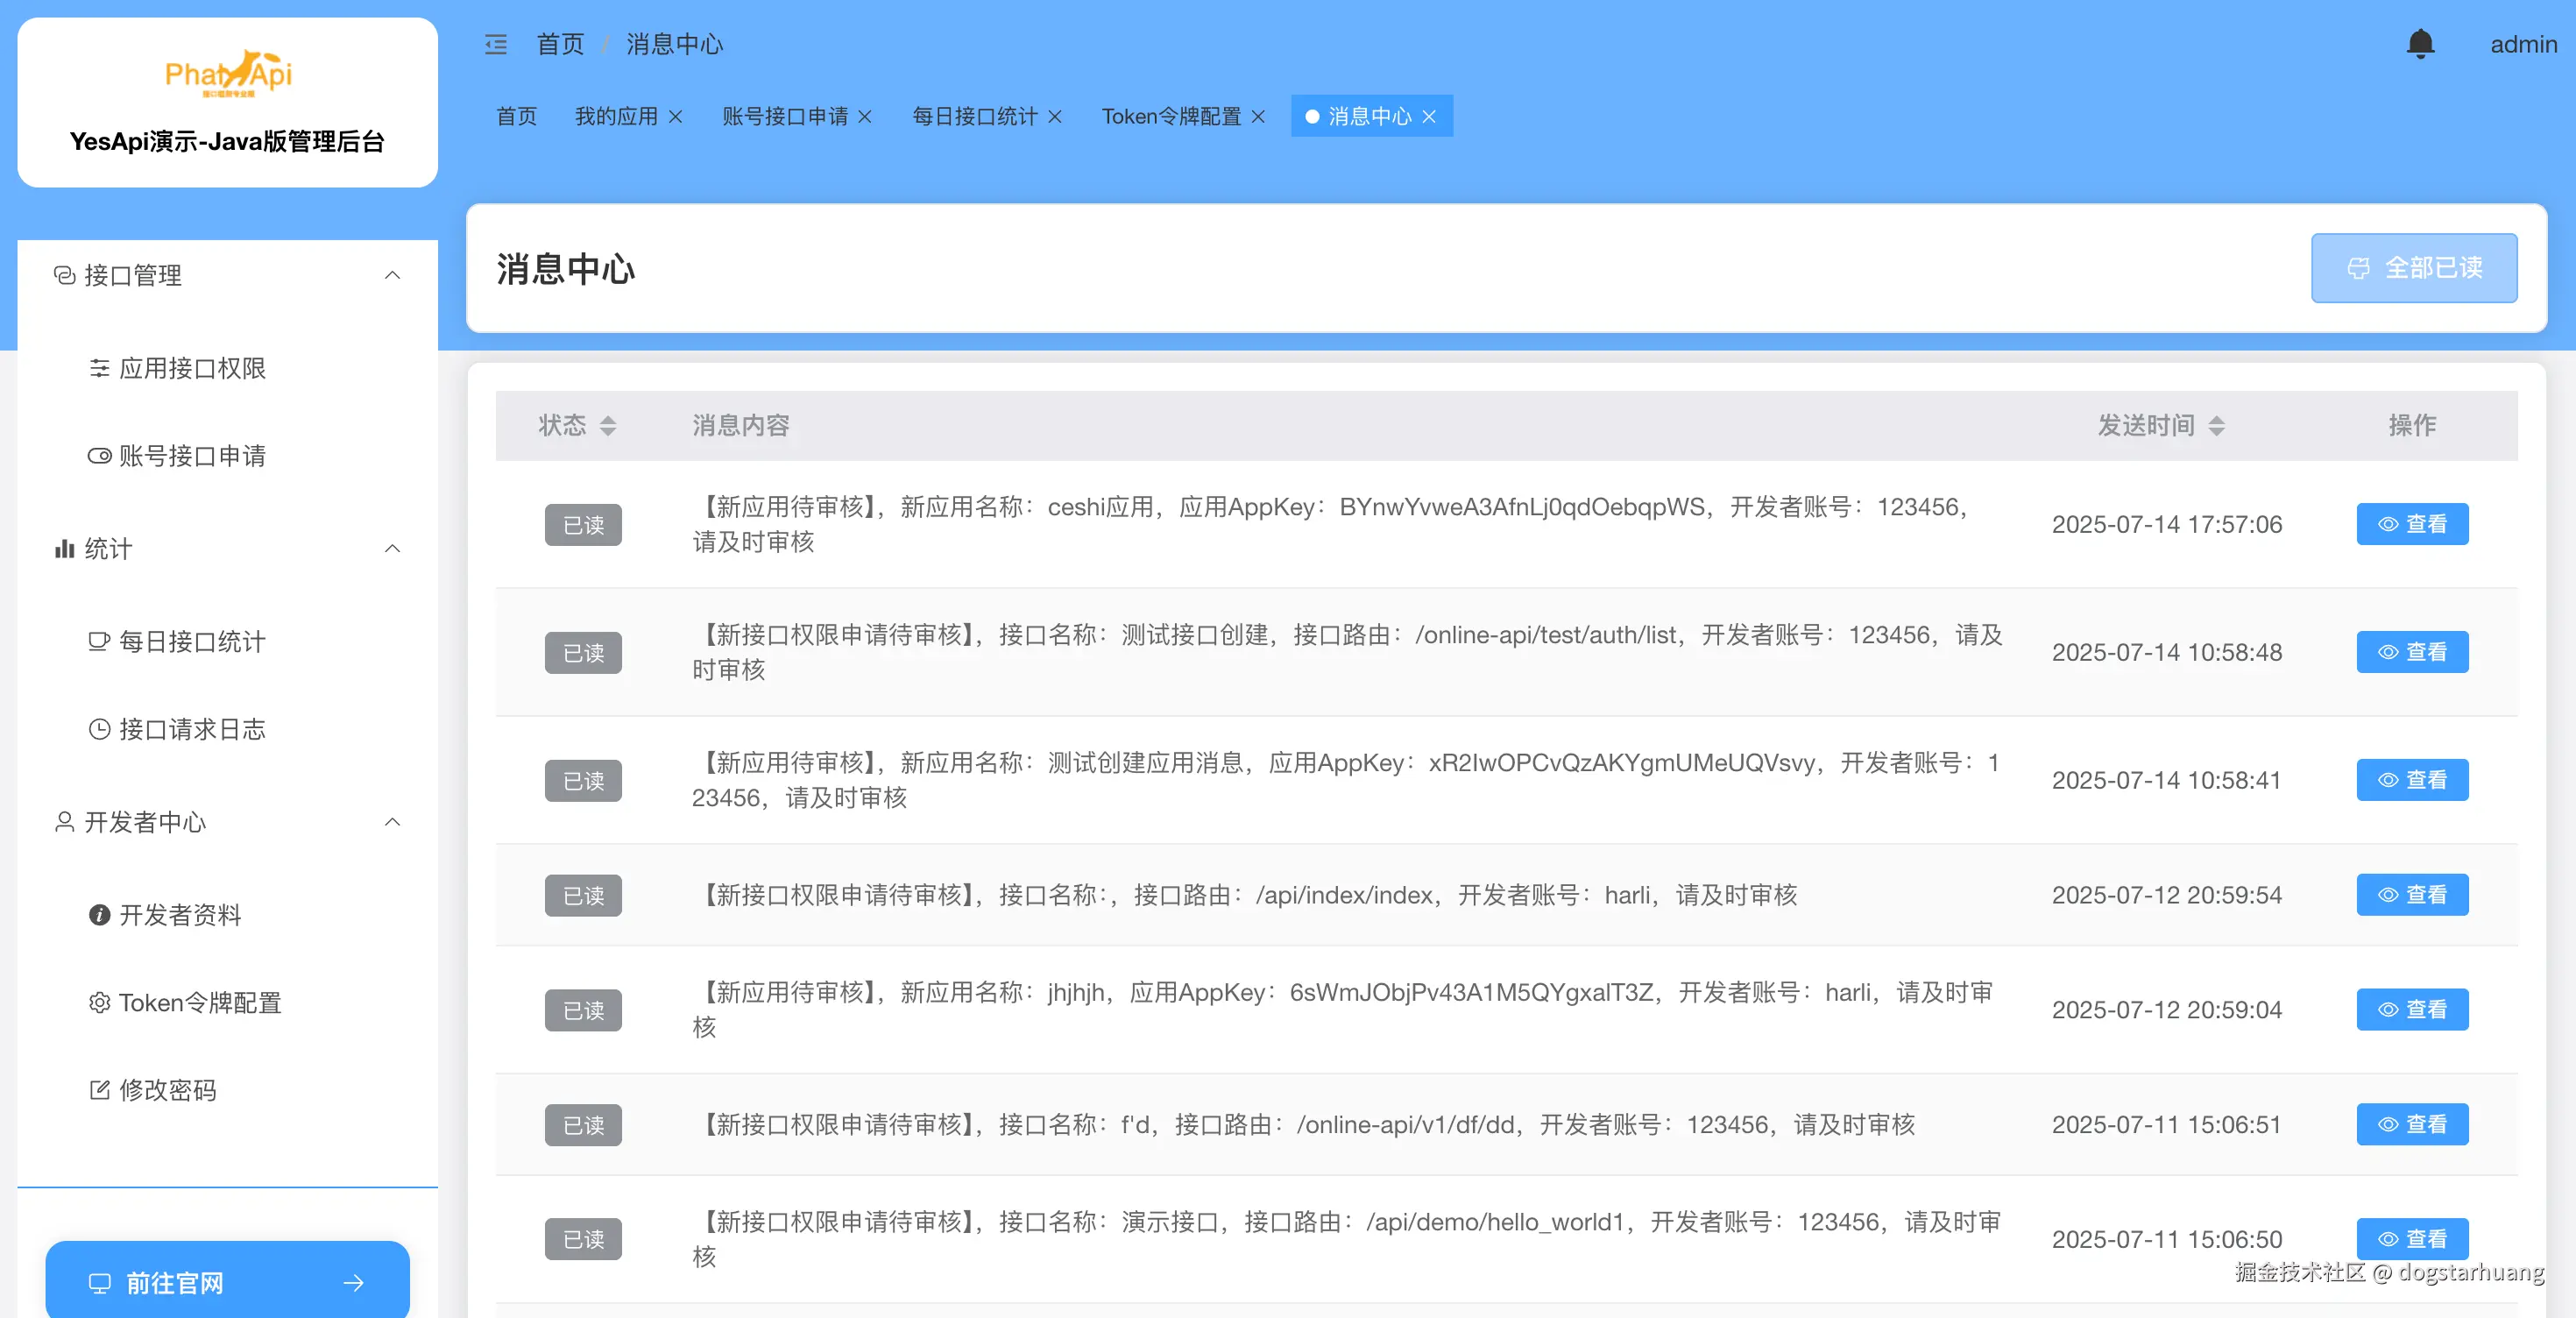
Task: Close the 我的应用 tab
Action: (x=676, y=117)
